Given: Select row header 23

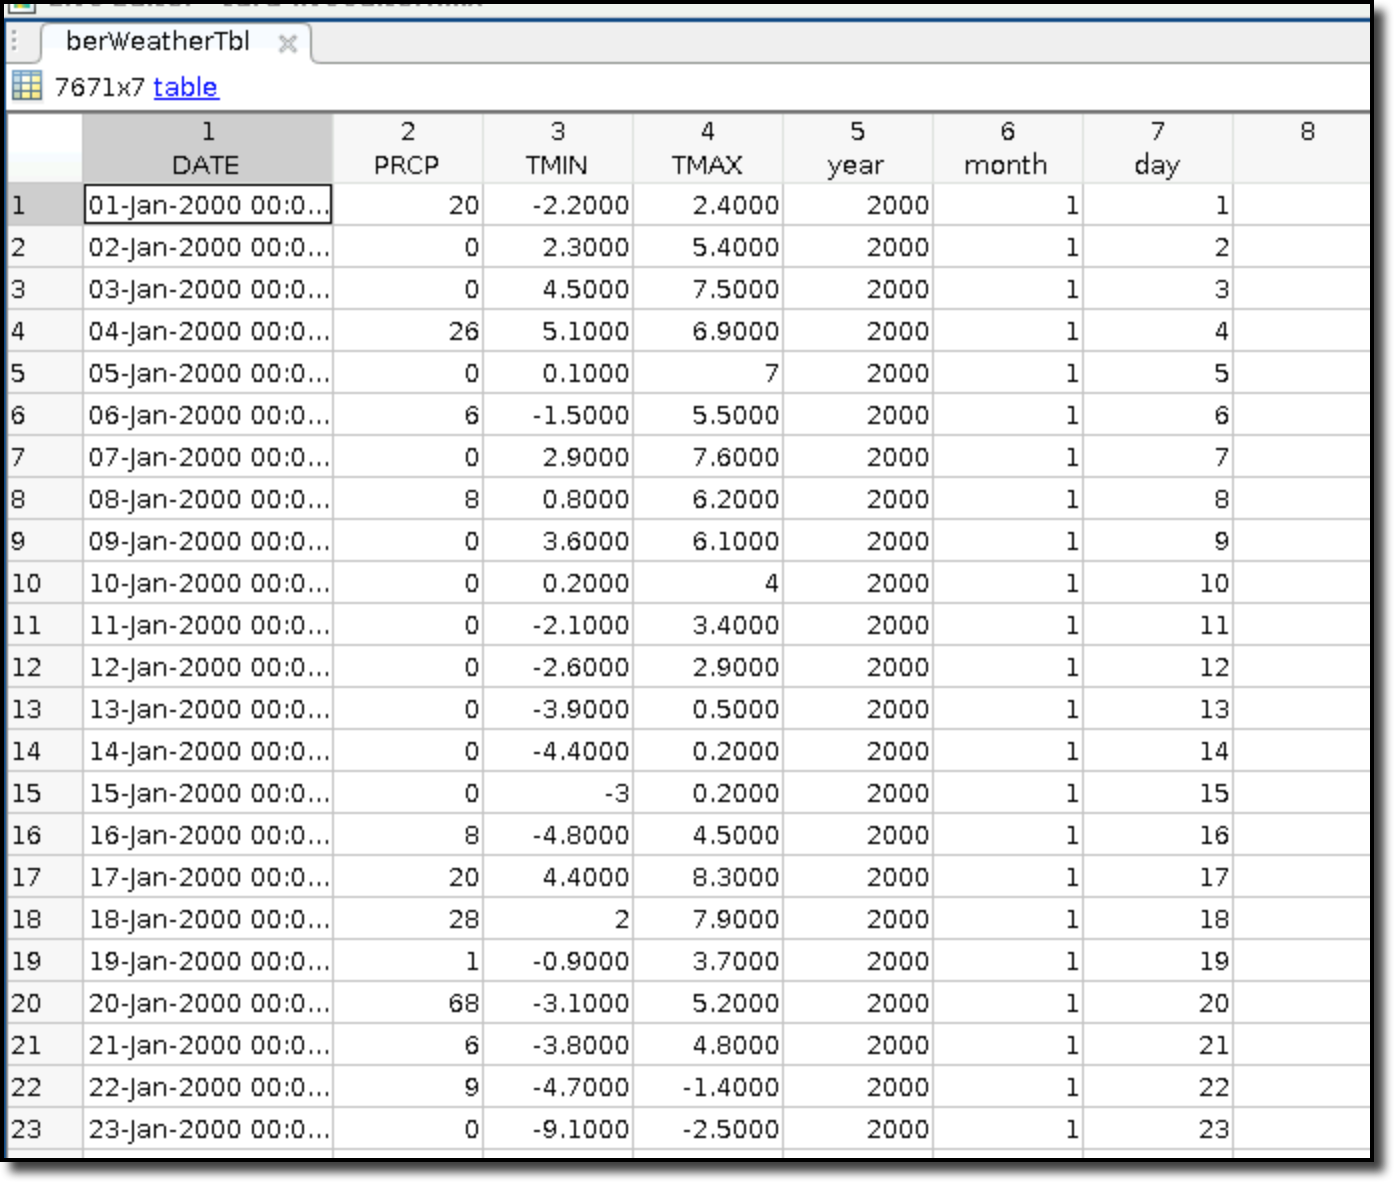Looking at the screenshot, I should 44,1129.
